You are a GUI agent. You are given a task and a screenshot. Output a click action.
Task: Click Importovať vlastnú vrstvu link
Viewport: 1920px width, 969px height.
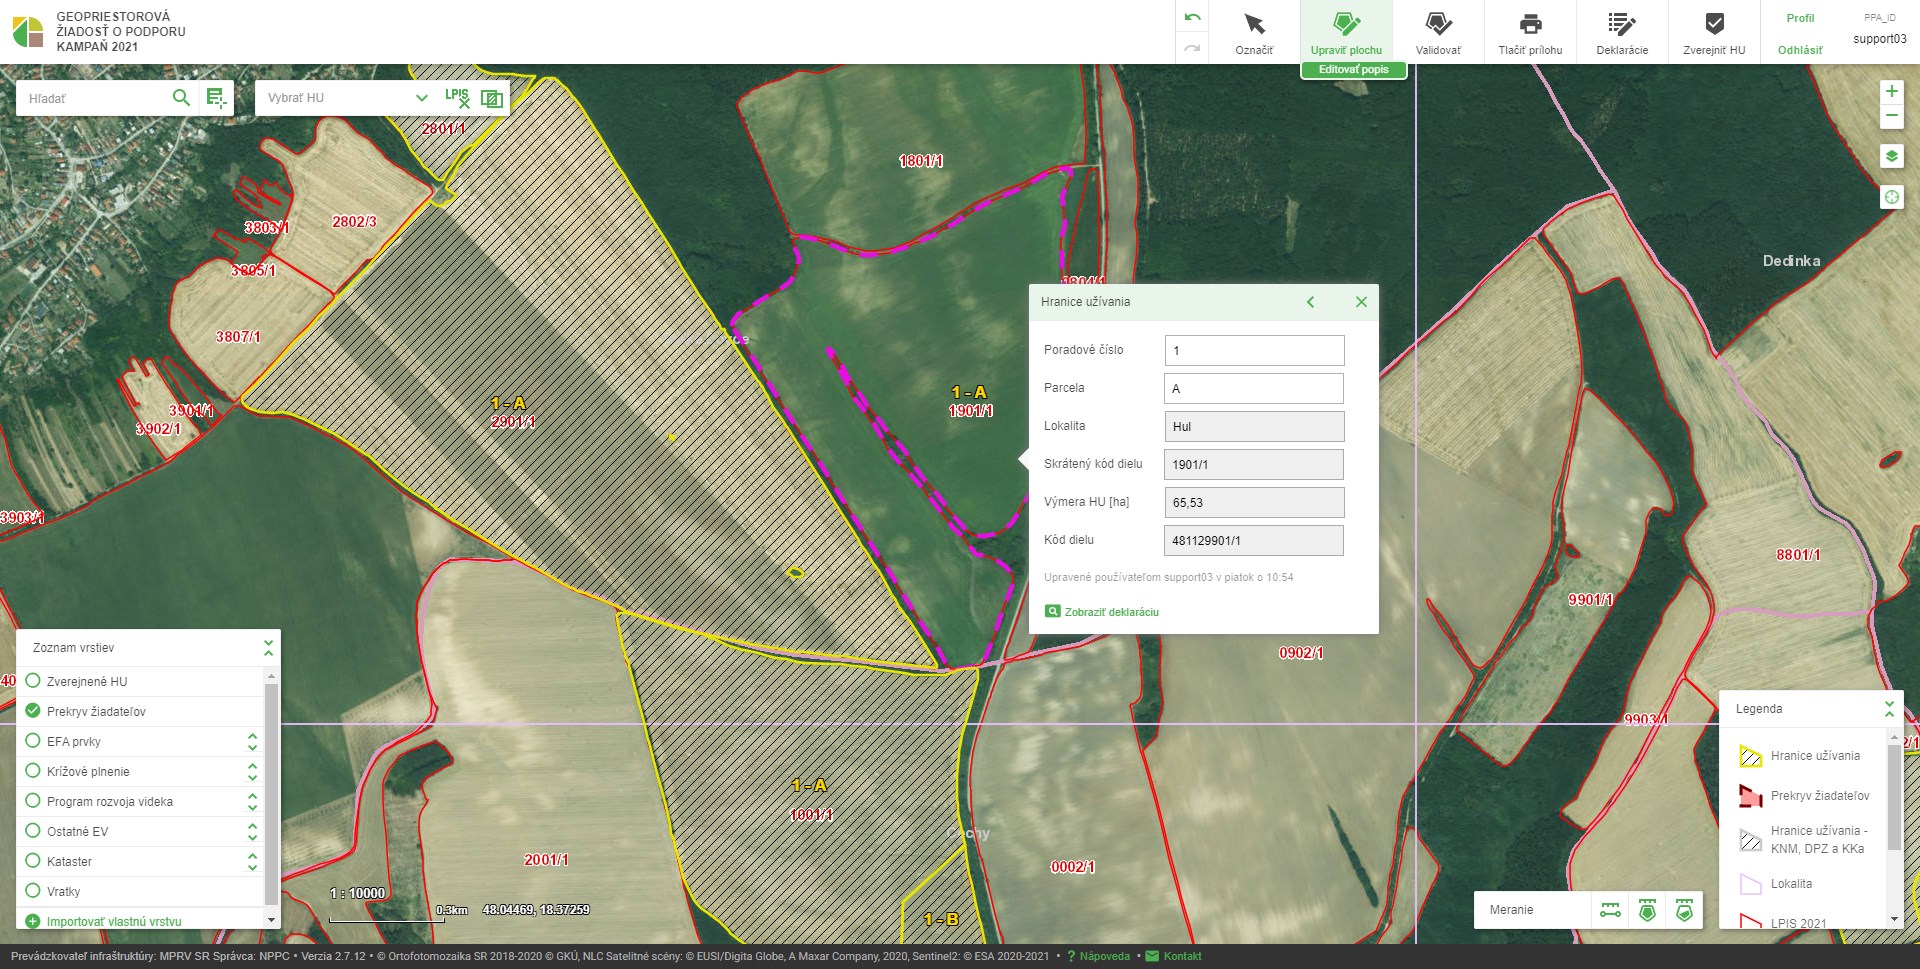(114, 921)
